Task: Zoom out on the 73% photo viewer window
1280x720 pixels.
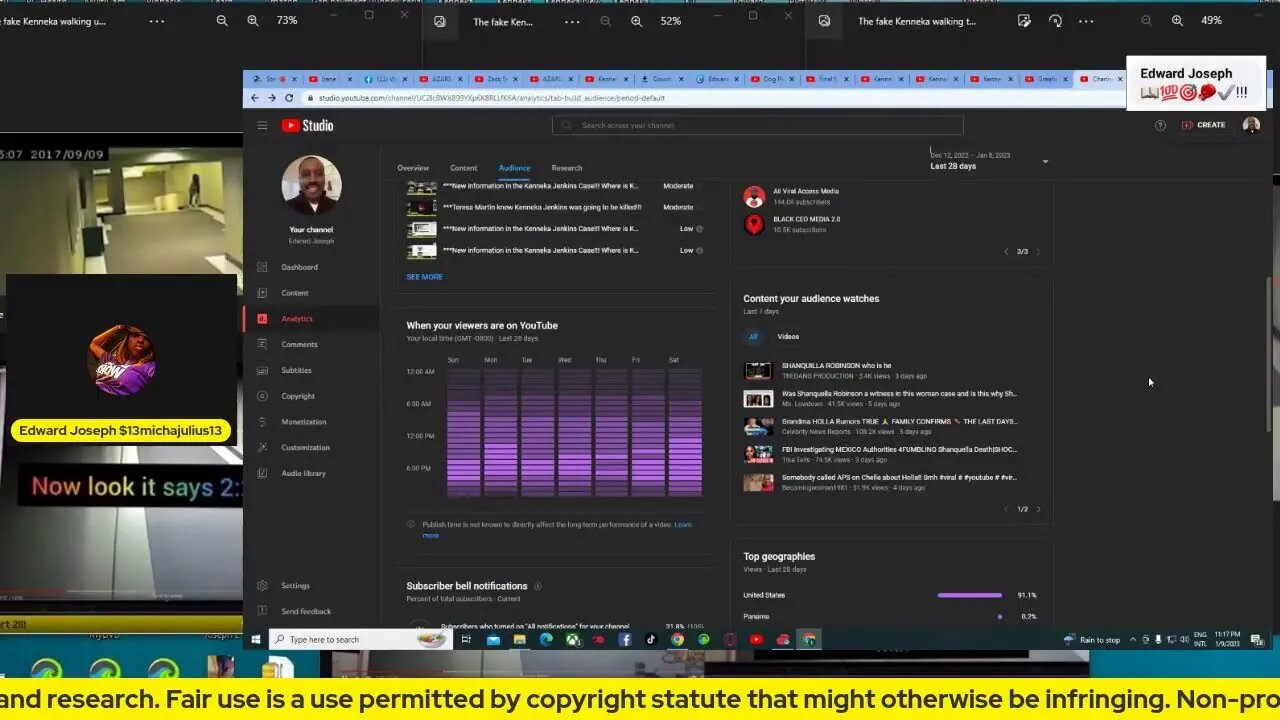Action: pyautogui.click(x=222, y=20)
